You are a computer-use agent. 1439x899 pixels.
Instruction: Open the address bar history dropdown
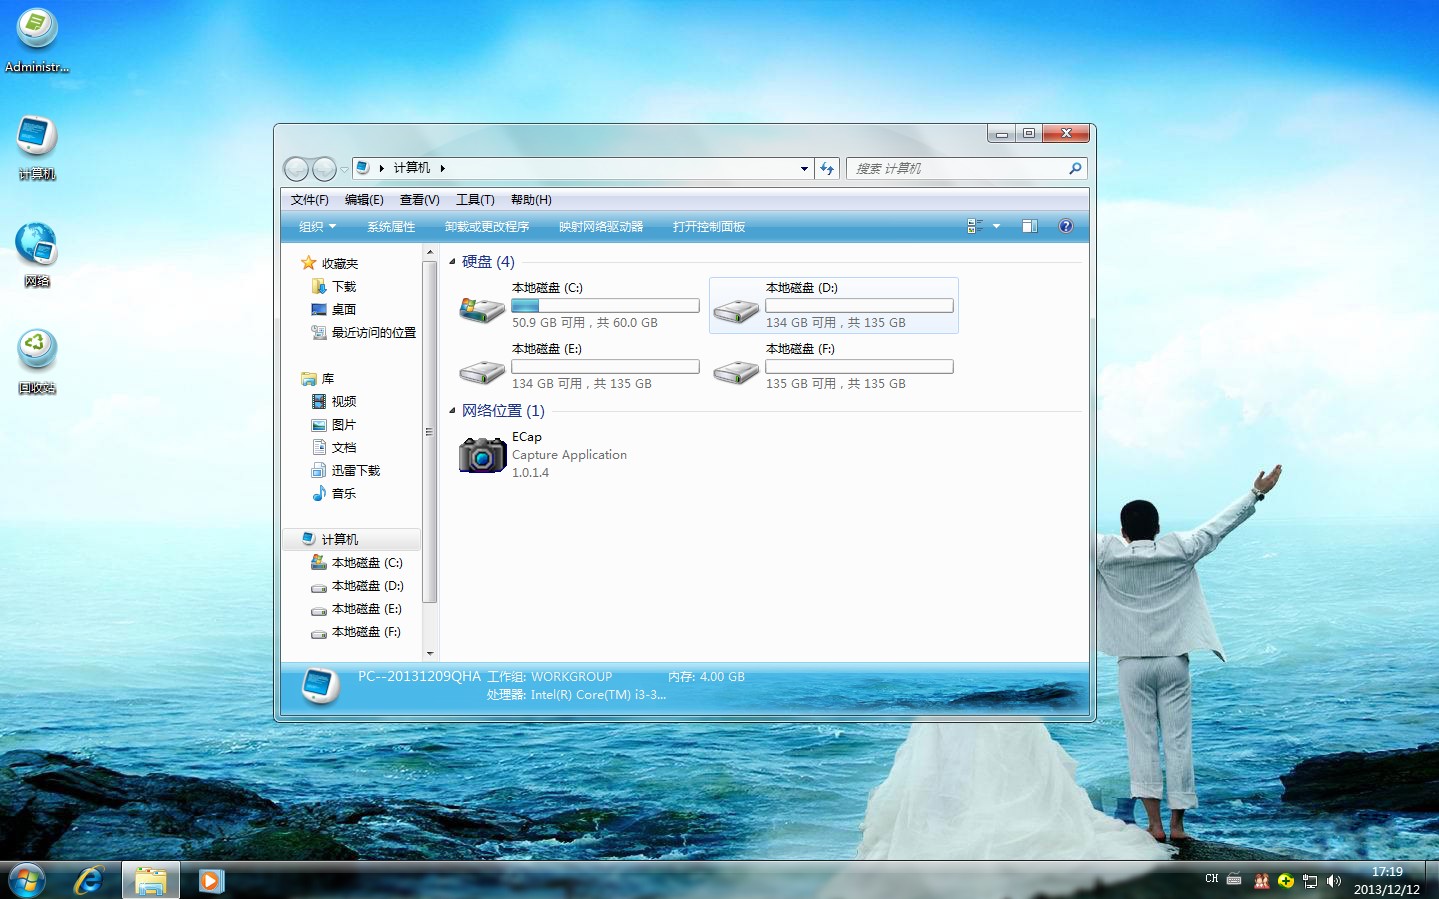coord(804,168)
